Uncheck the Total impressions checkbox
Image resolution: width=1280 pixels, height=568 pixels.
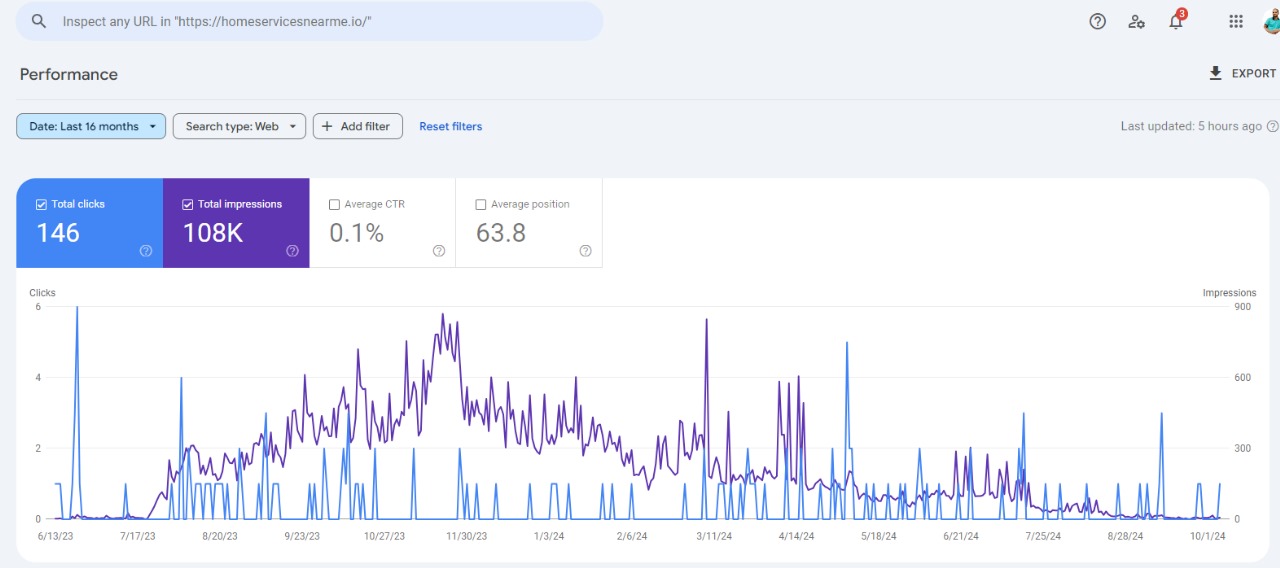(188, 204)
